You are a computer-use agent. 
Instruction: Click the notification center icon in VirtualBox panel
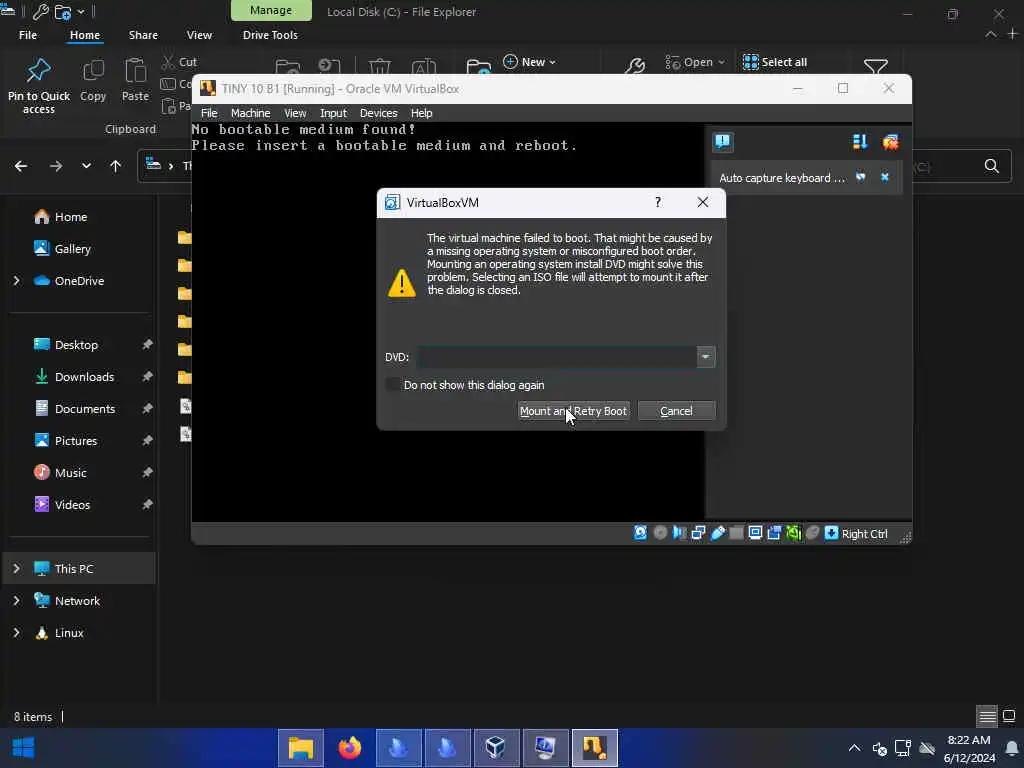pos(723,142)
